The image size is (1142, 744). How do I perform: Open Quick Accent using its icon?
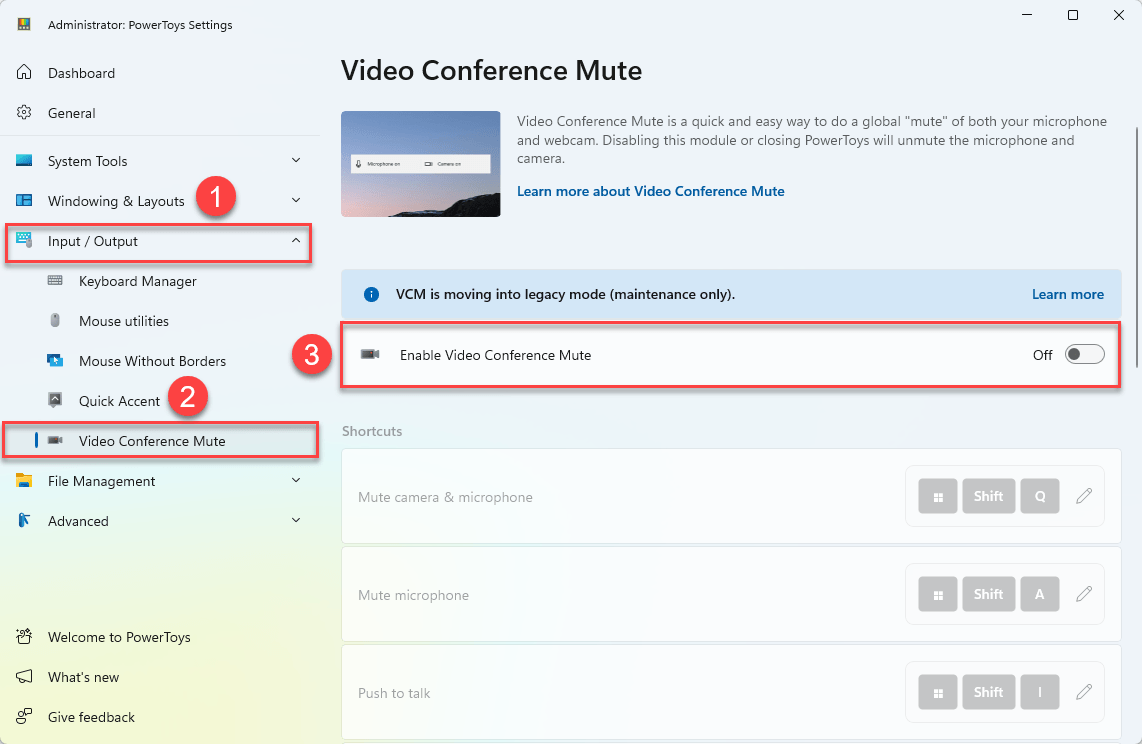pos(55,401)
